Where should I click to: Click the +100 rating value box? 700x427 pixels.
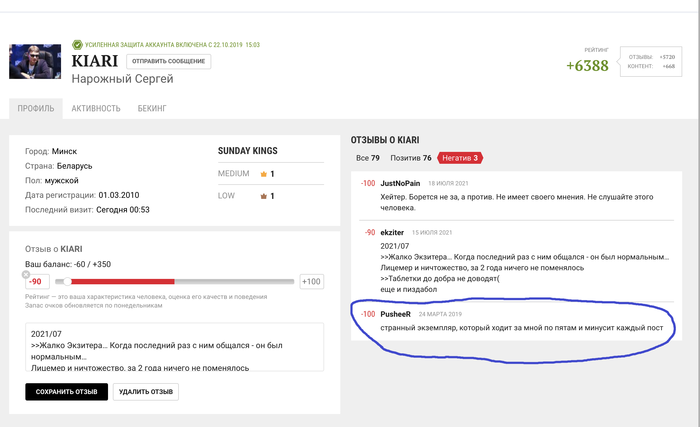(312, 281)
